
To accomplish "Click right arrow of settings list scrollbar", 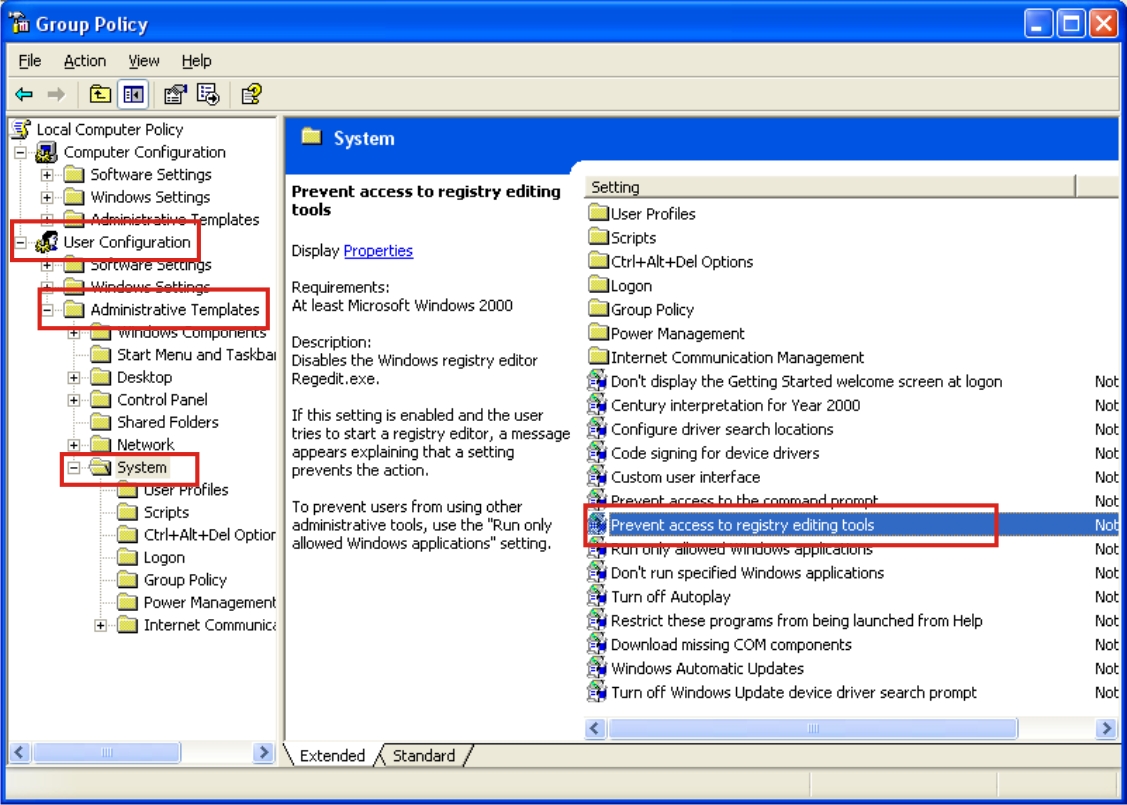I will click(x=1106, y=729).
